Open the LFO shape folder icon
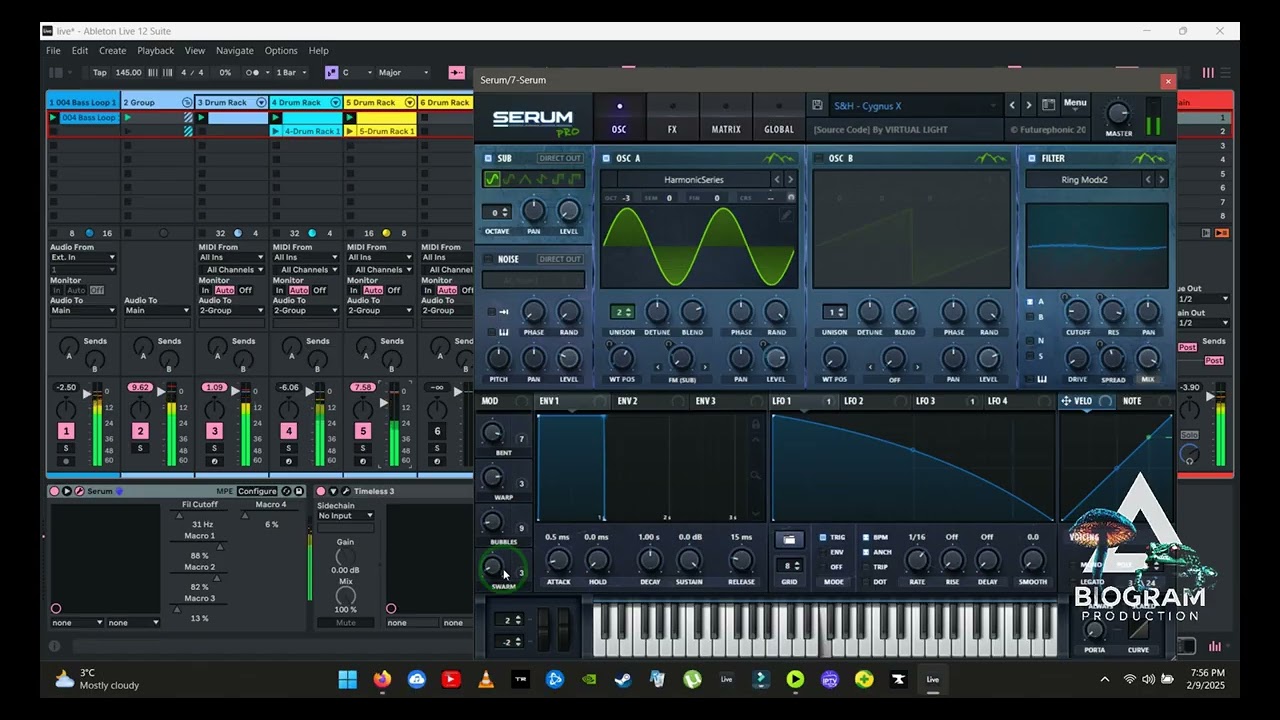1280x720 pixels. click(x=789, y=540)
